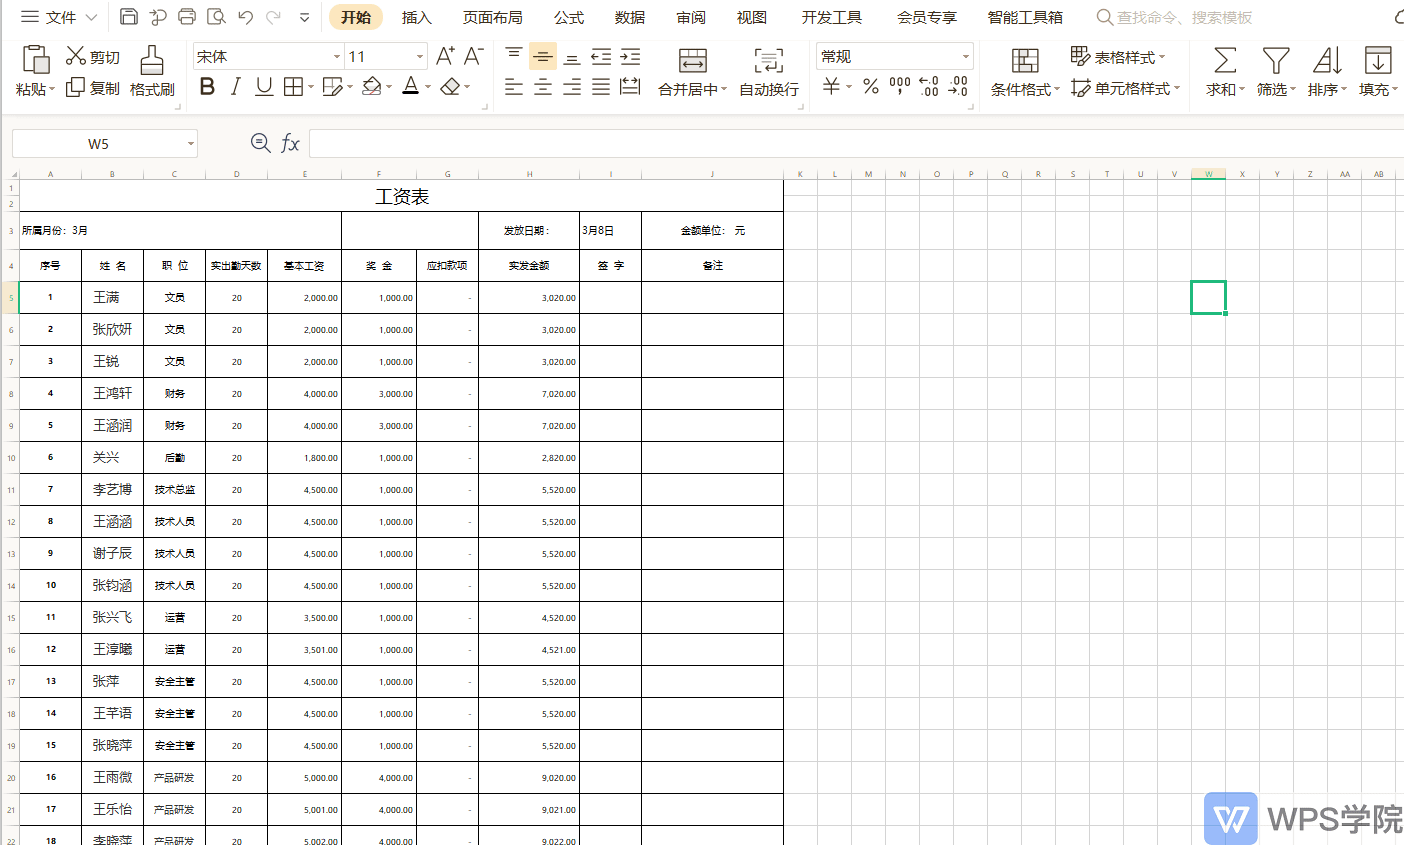Switch to the Review (审阅) tab
The image size is (1404, 845).
[x=691, y=17]
